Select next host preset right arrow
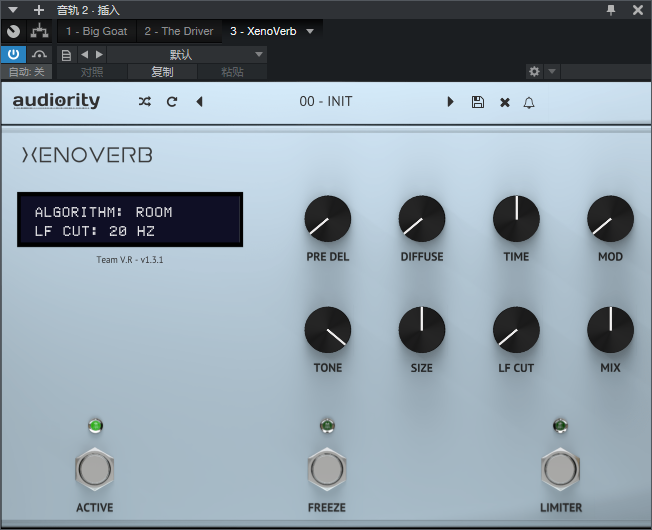The width and height of the screenshot is (652, 530). tap(99, 54)
